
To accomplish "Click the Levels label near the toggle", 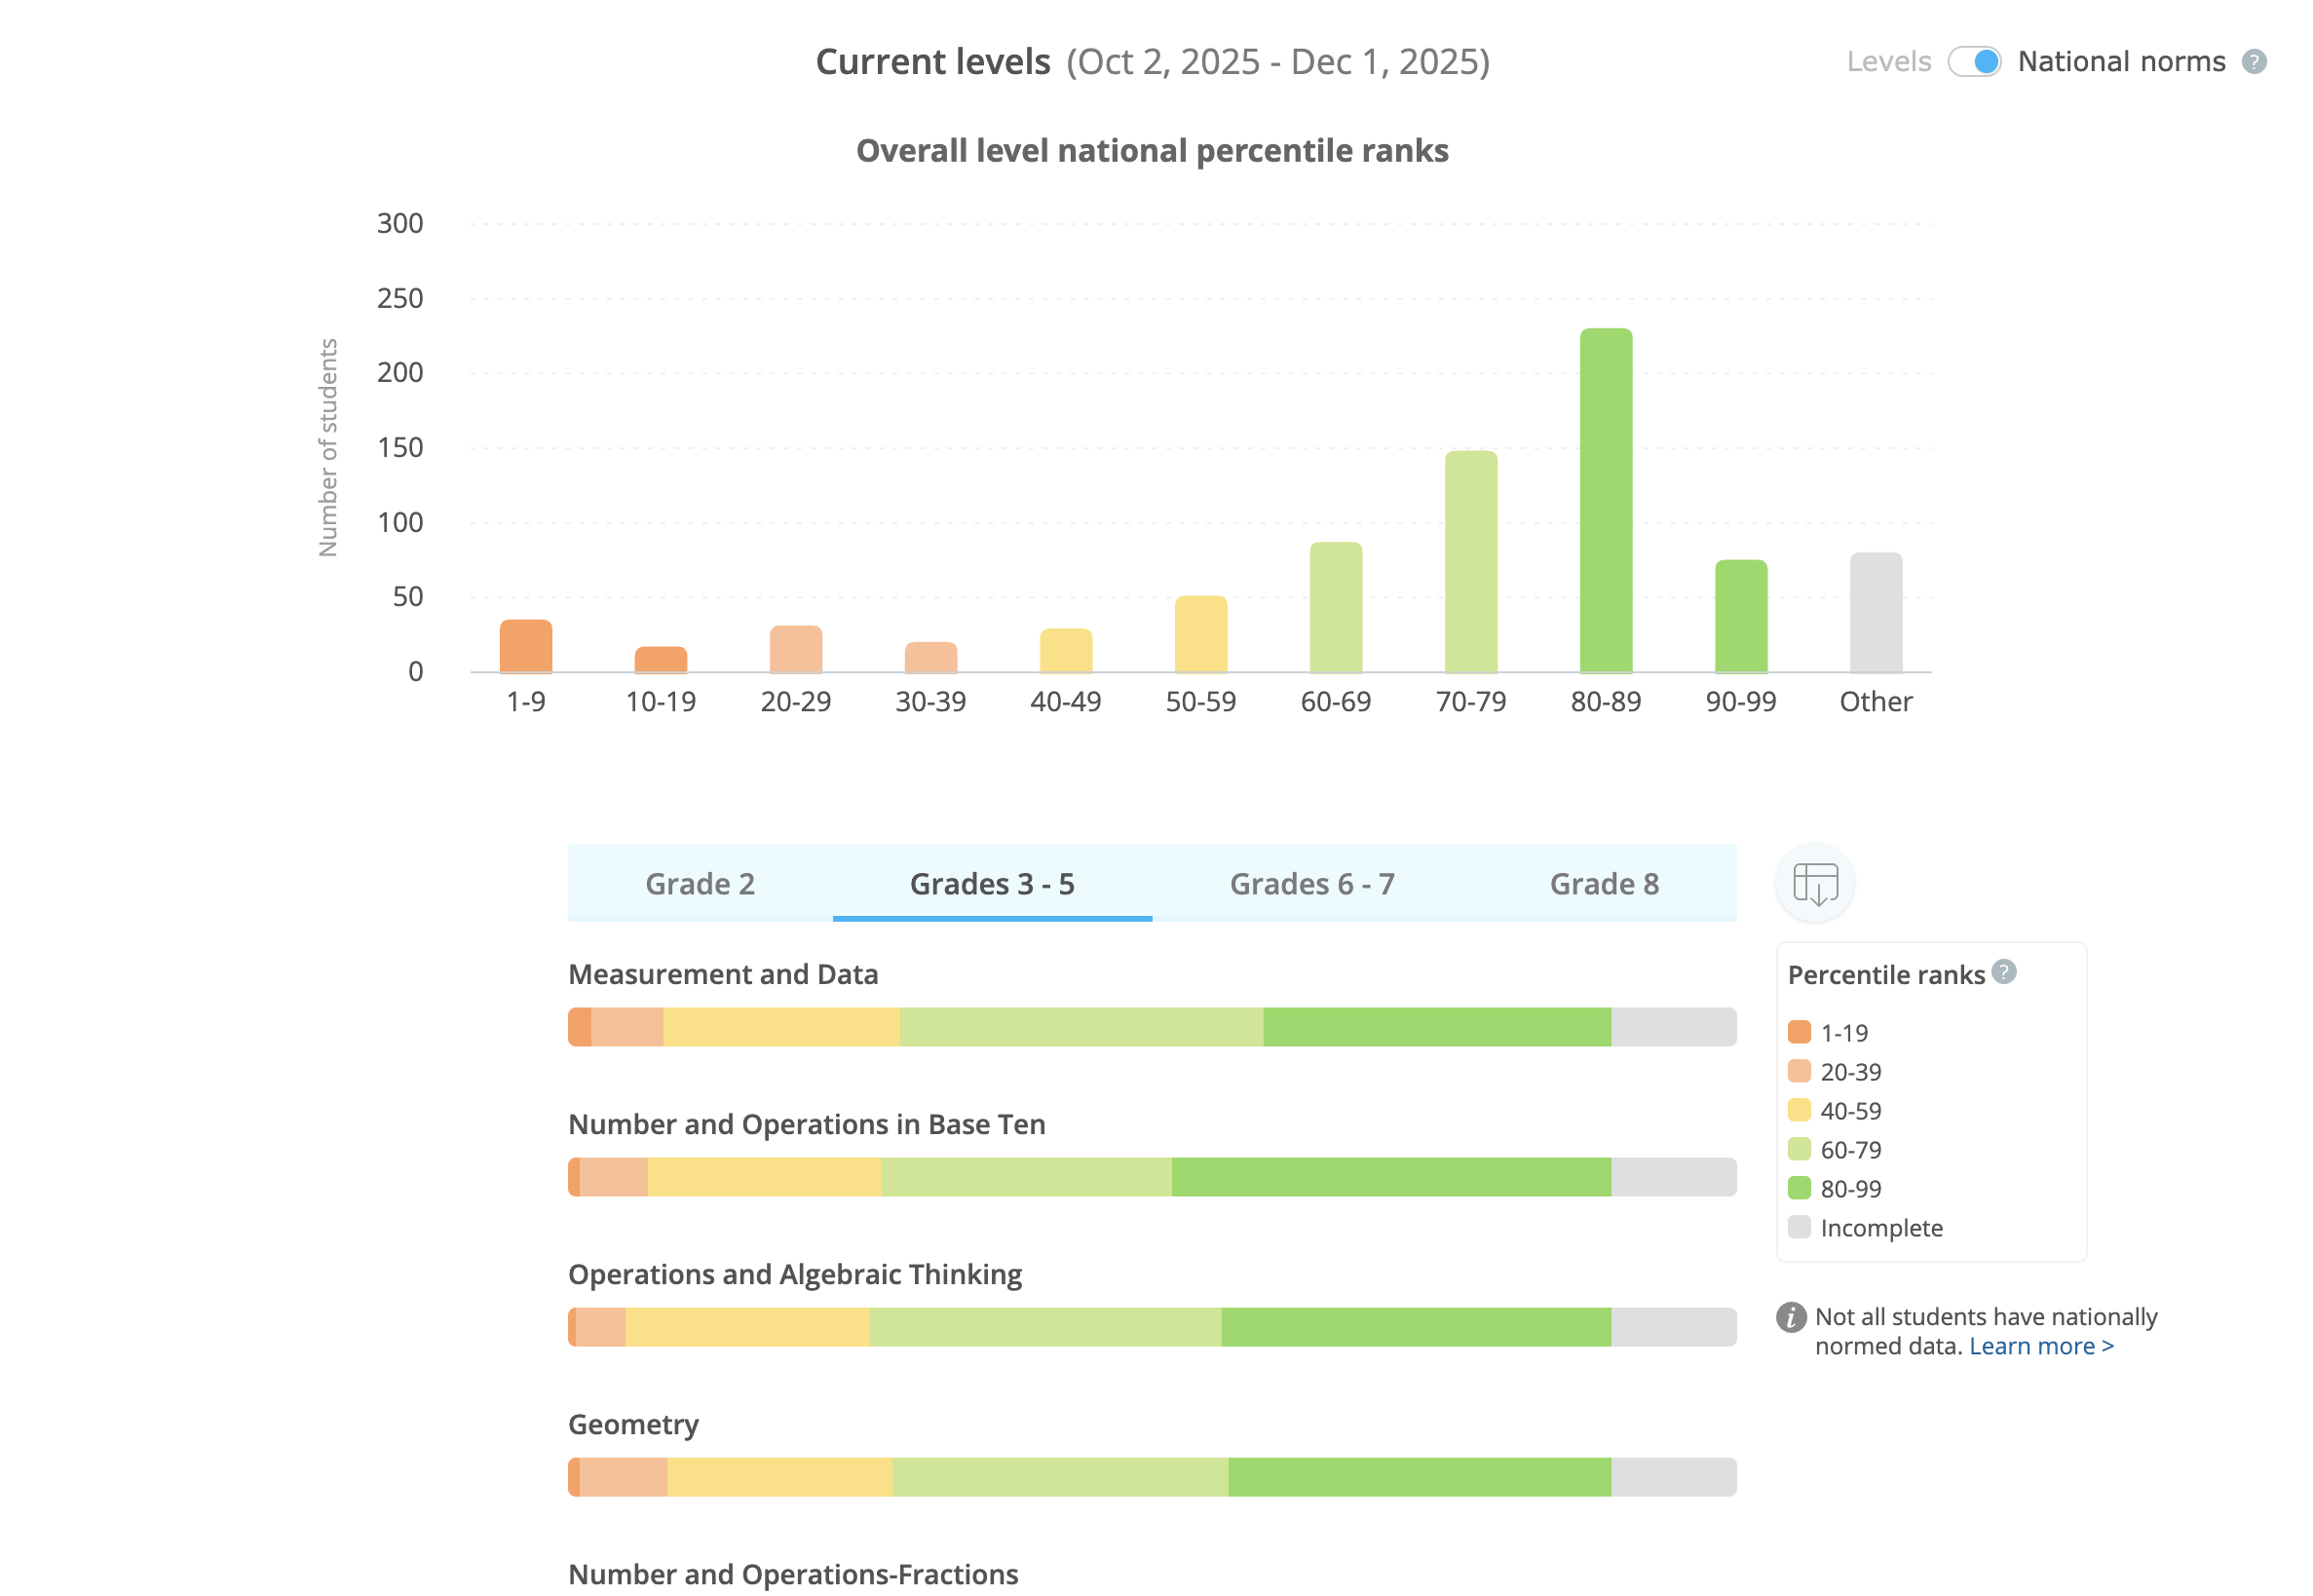I will pyautogui.click(x=1888, y=62).
